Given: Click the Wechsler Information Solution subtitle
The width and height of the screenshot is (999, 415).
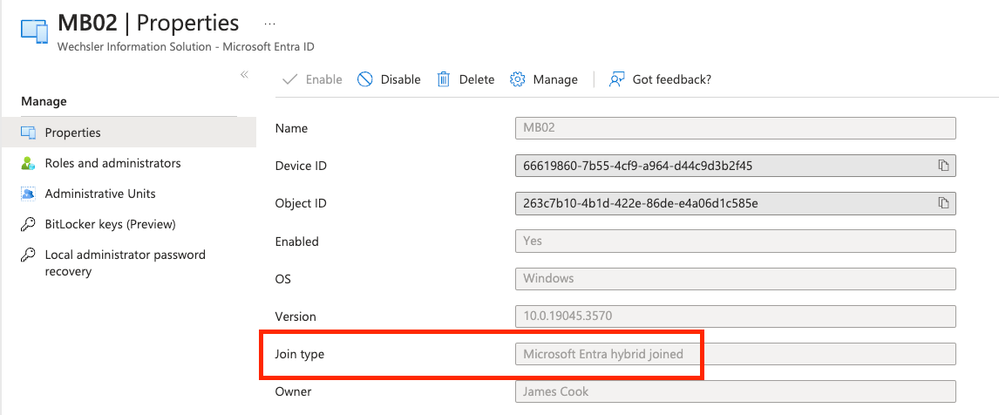Looking at the screenshot, I should coord(185,47).
